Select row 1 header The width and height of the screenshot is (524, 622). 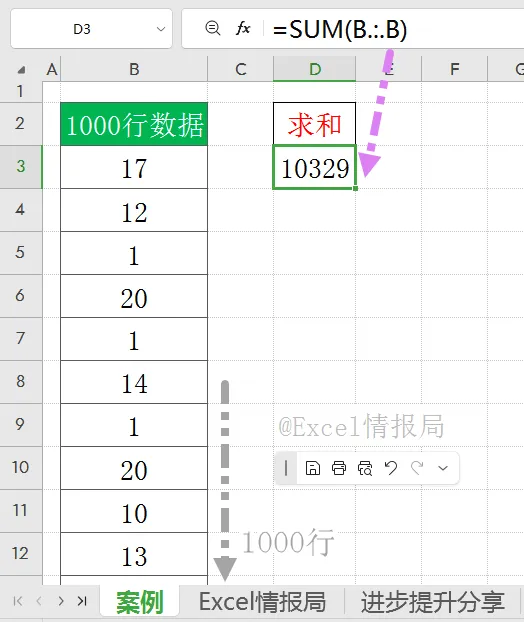tap(21, 92)
